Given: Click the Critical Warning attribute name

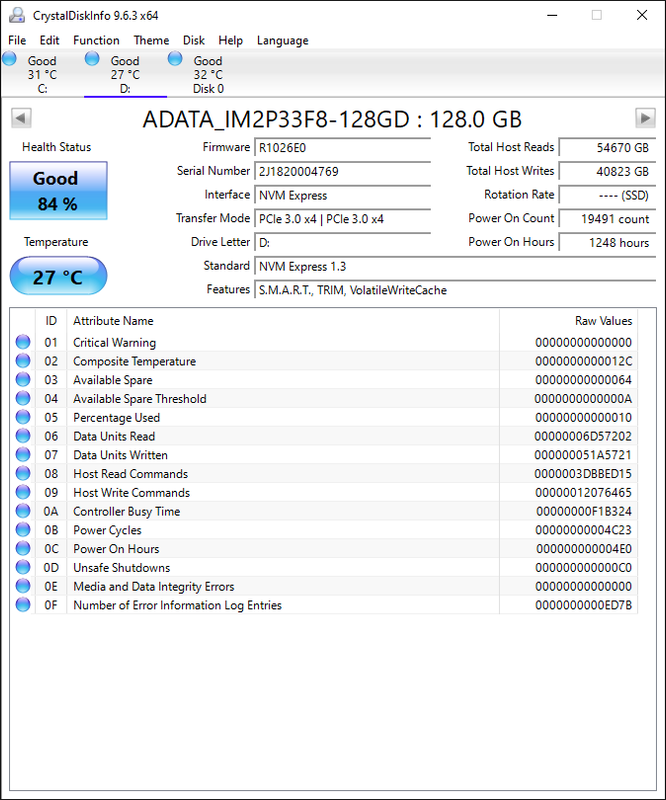Looking at the screenshot, I should click(x=114, y=342).
